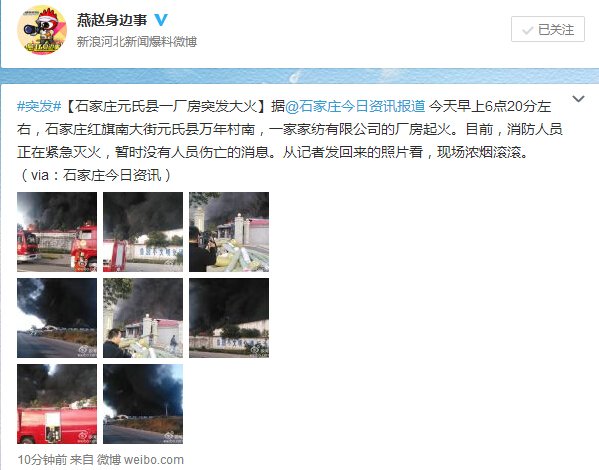Screen dimensions: 599x470
Task: Click the 燕赵身边事 profile avatar
Action: pos(42,29)
